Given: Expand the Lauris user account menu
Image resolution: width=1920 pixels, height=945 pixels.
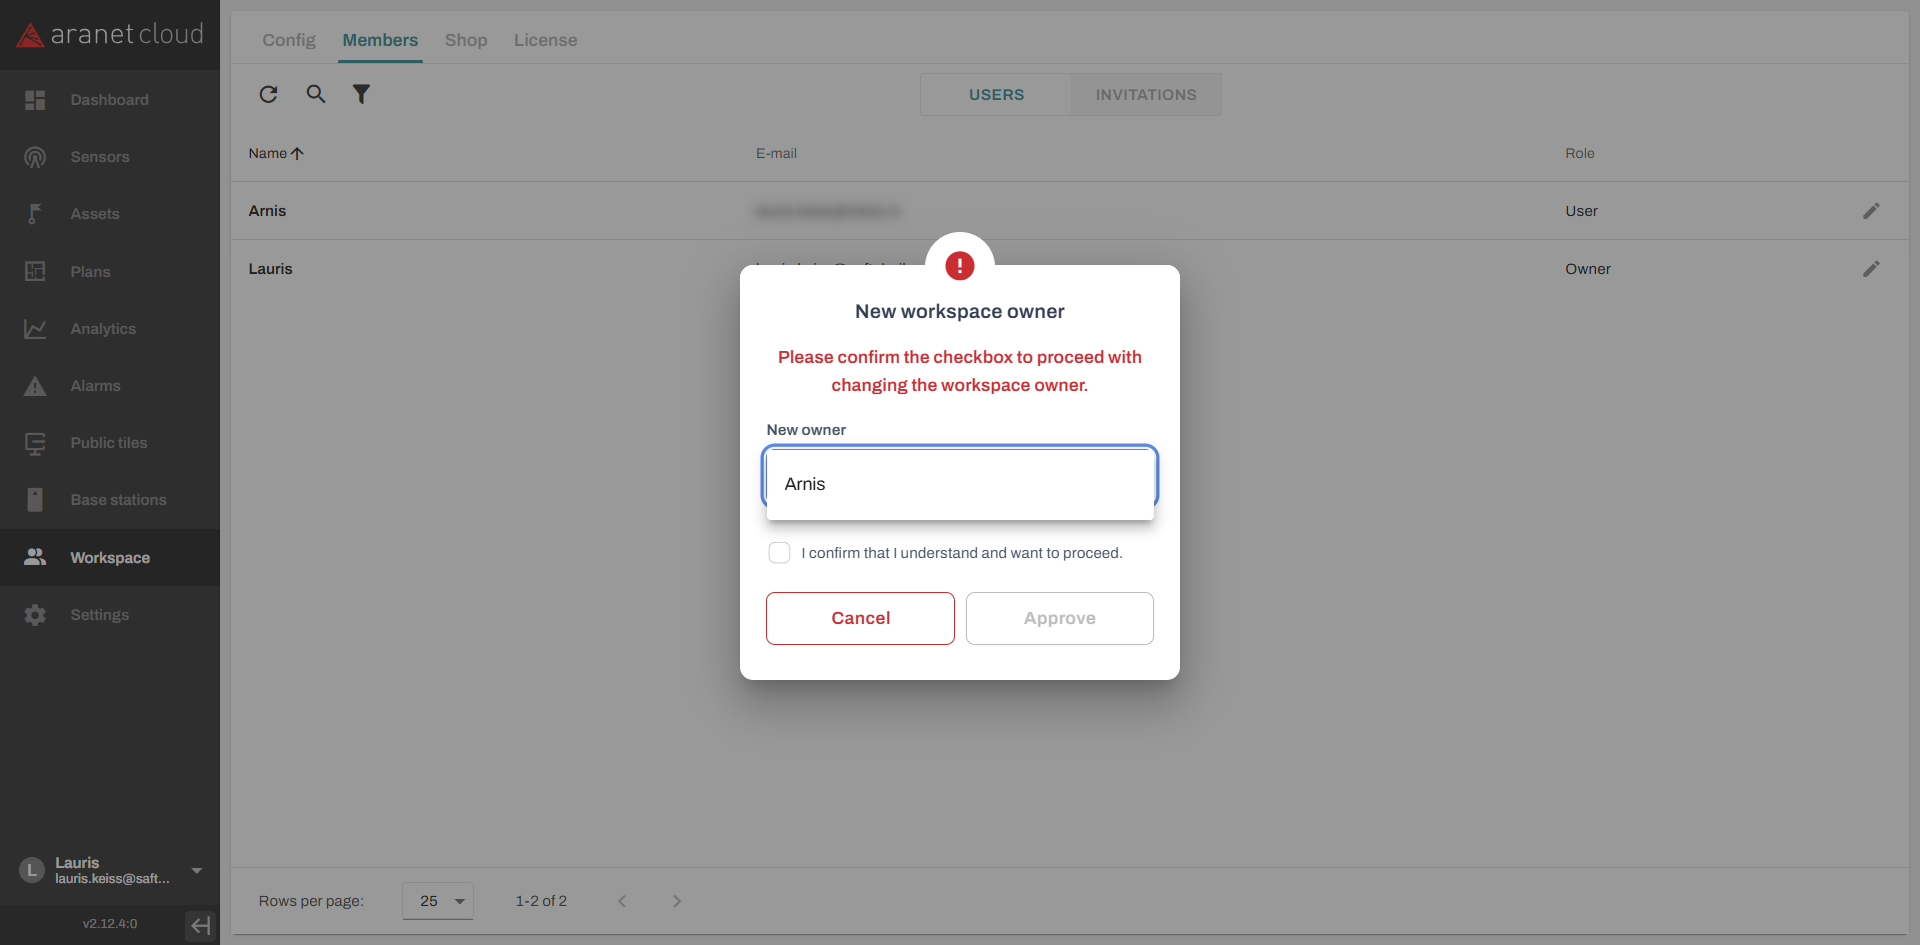Looking at the screenshot, I should [197, 870].
